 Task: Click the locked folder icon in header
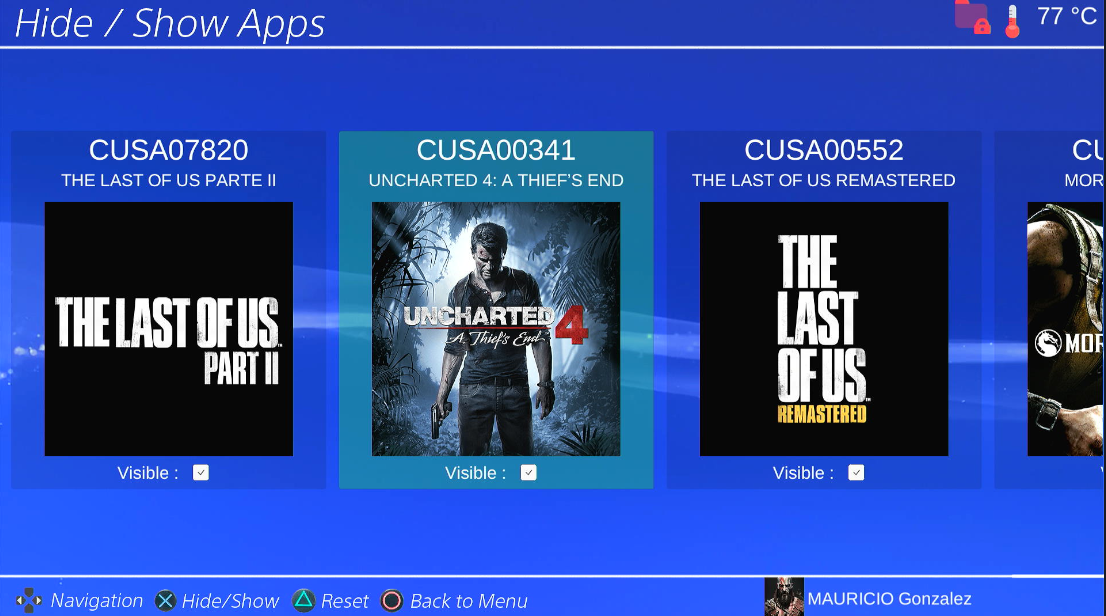972,17
